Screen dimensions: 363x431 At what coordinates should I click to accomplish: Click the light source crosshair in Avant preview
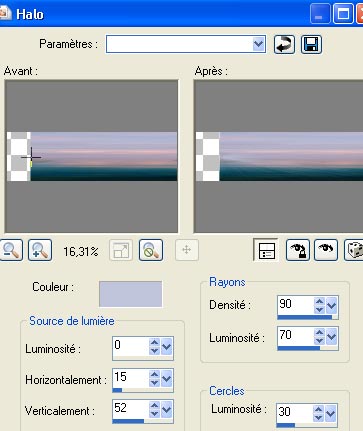pos(31,157)
